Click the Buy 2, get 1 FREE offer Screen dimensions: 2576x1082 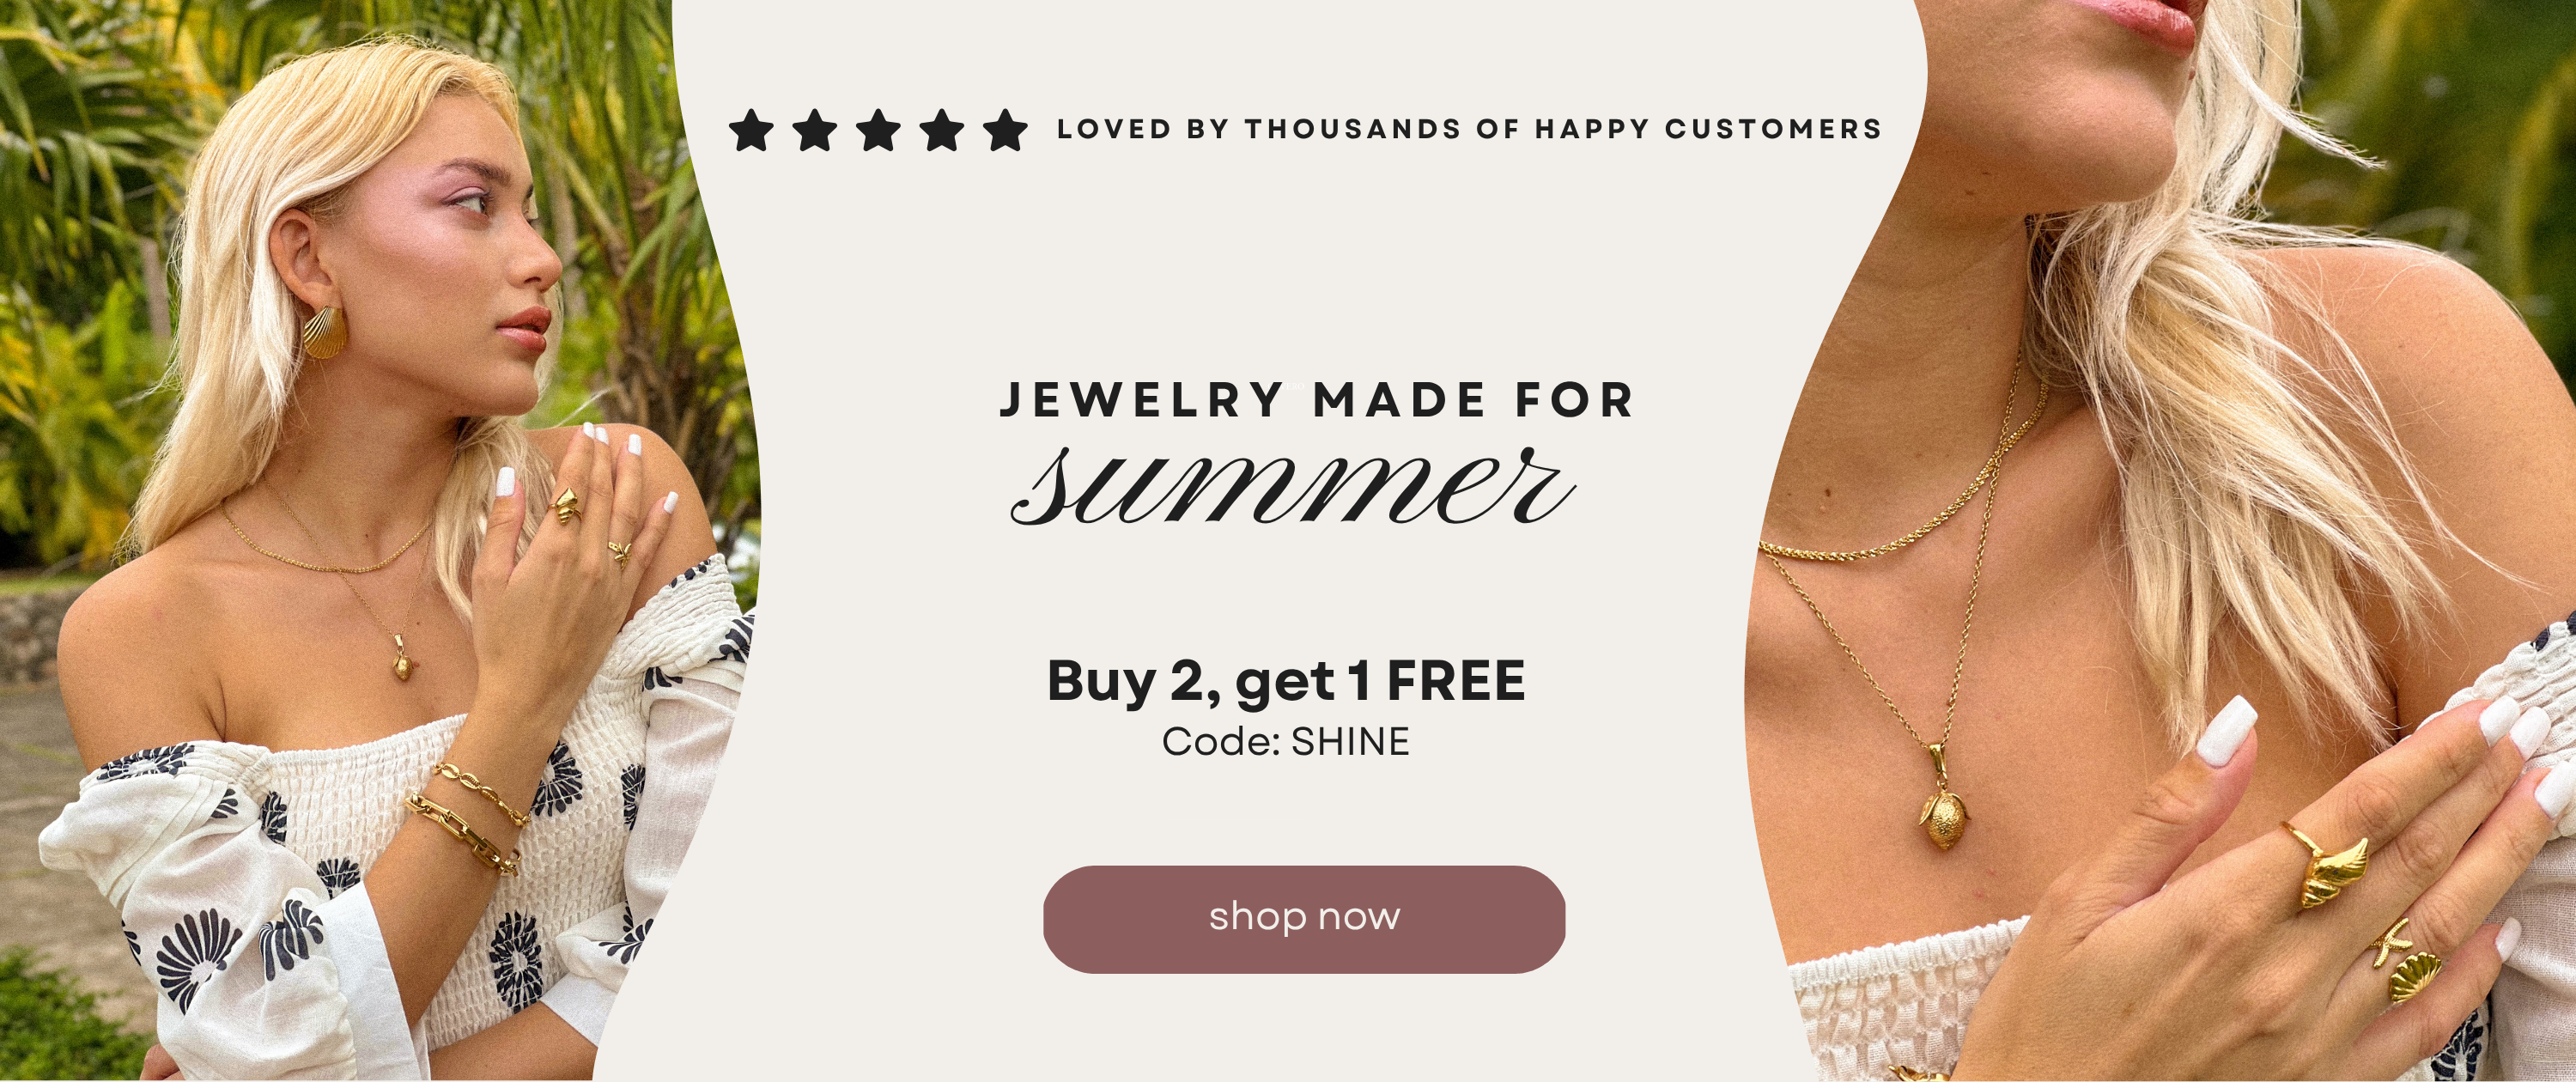[x=1286, y=681]
